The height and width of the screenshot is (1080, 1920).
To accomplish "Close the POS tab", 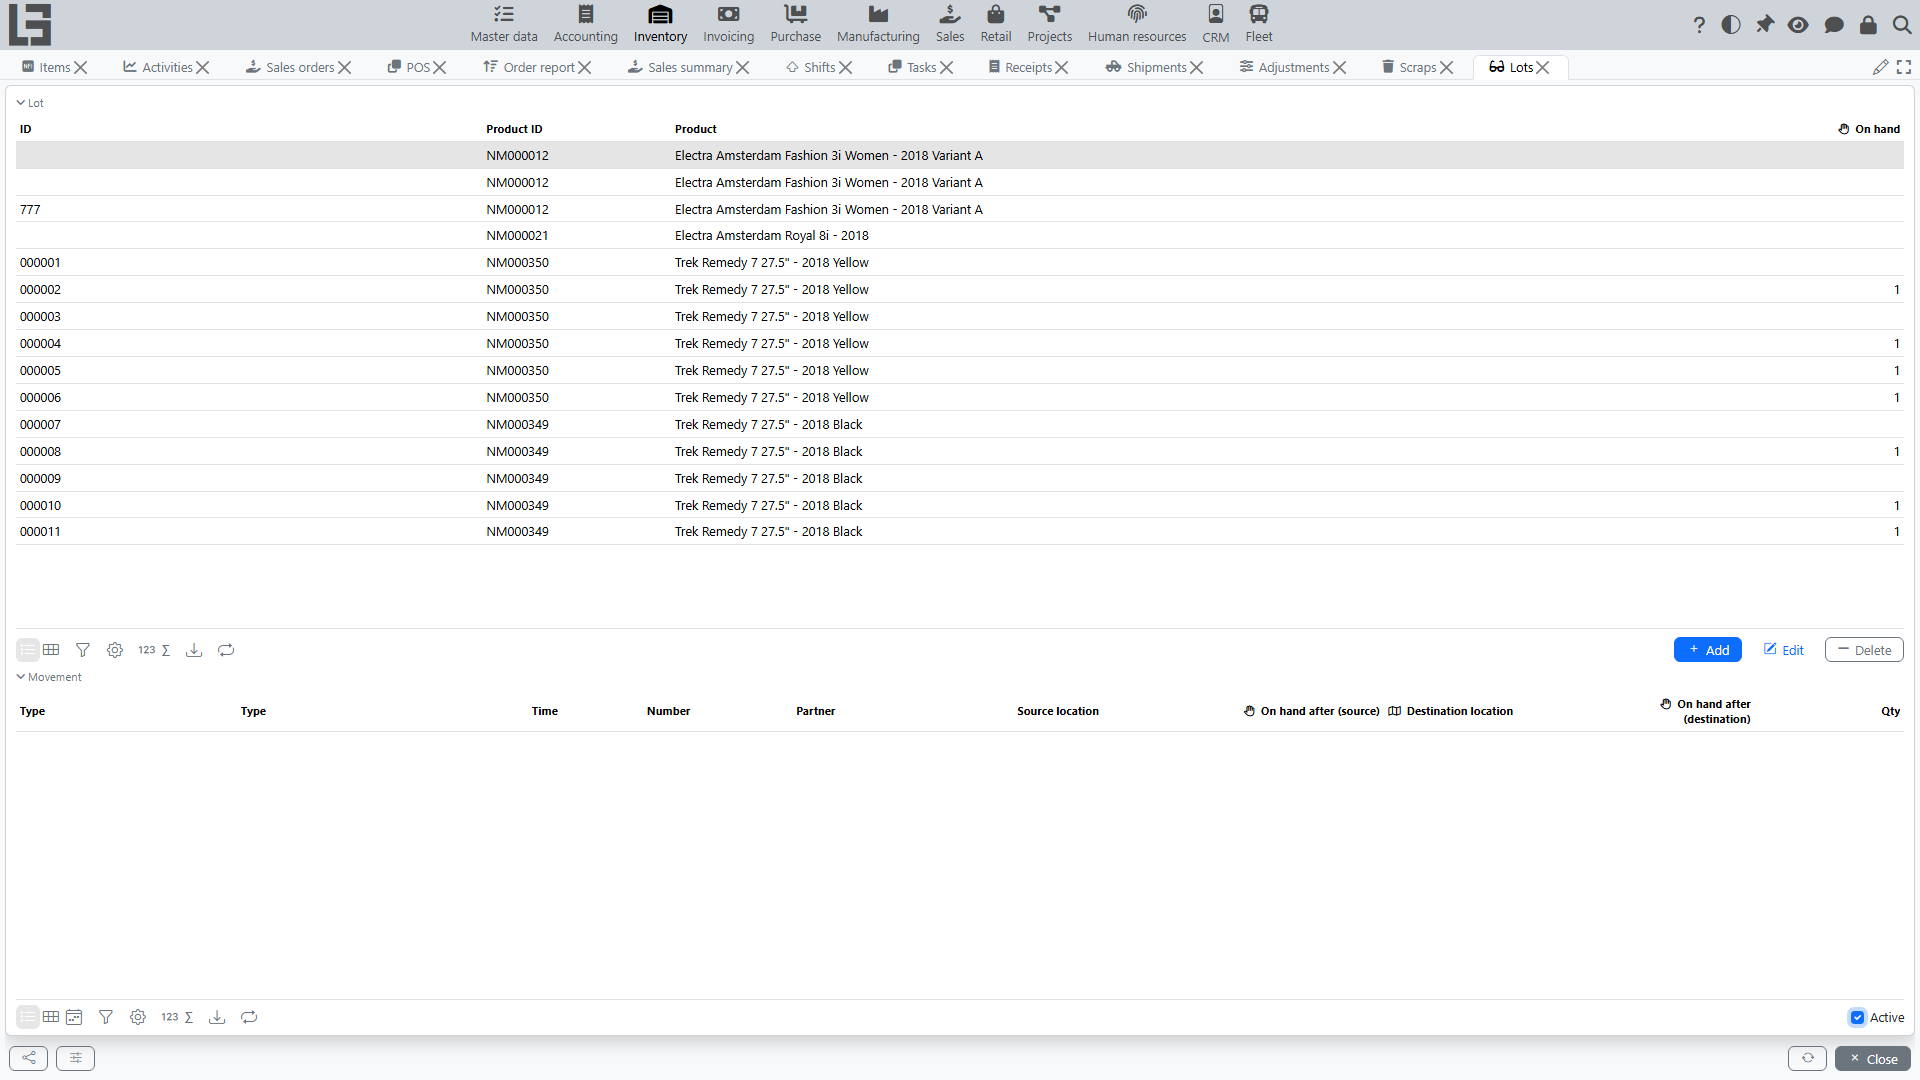I will click(x=440, y=67).
